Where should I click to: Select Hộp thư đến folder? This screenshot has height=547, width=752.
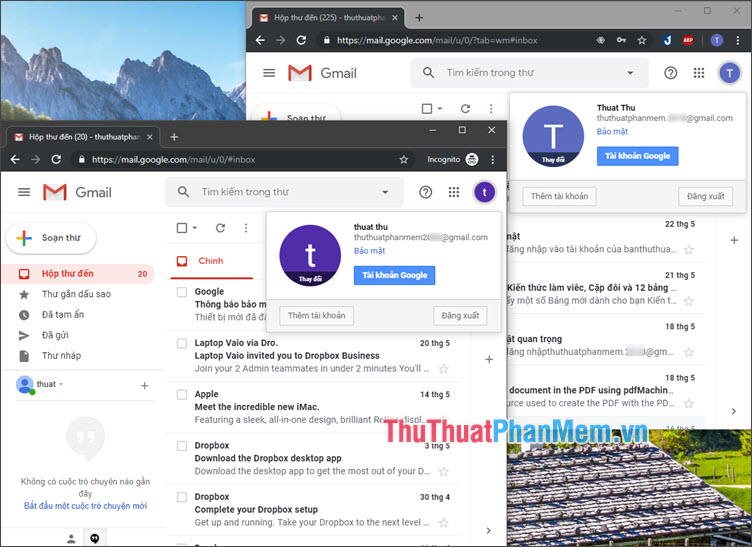pos(79,274)
